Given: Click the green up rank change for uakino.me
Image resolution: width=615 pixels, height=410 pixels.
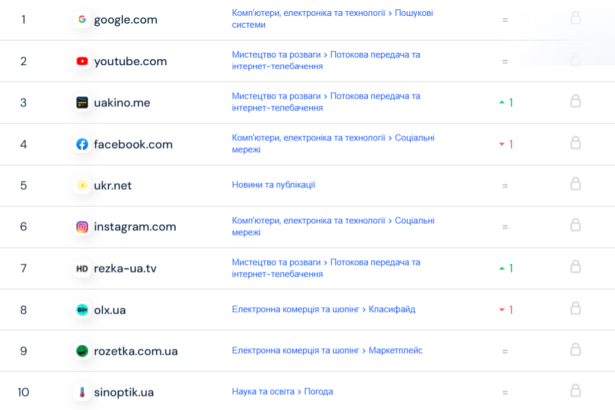Looking at the screenshot, I should pos(505,103).
